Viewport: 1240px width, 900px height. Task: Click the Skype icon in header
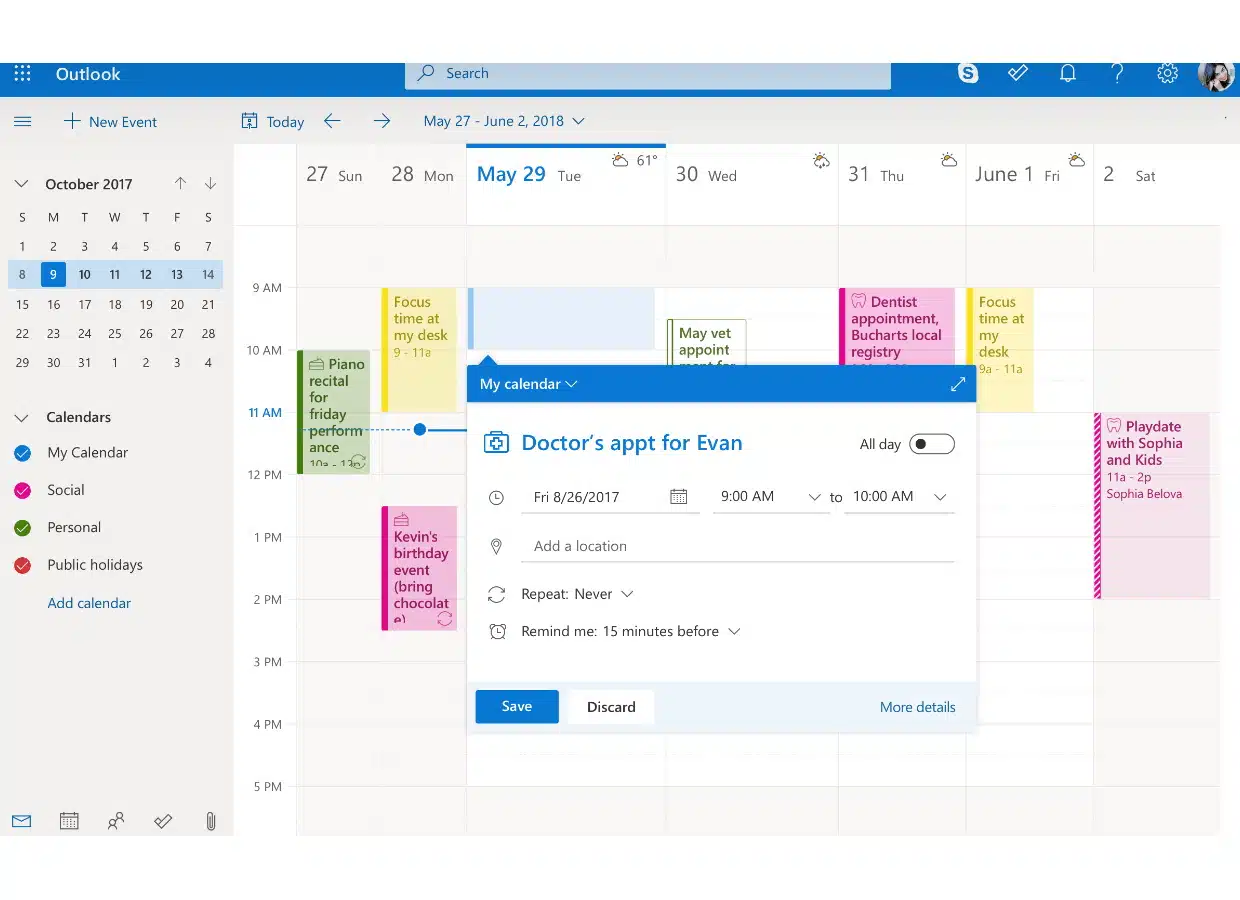pyautogui.click(x=968, y=73)
